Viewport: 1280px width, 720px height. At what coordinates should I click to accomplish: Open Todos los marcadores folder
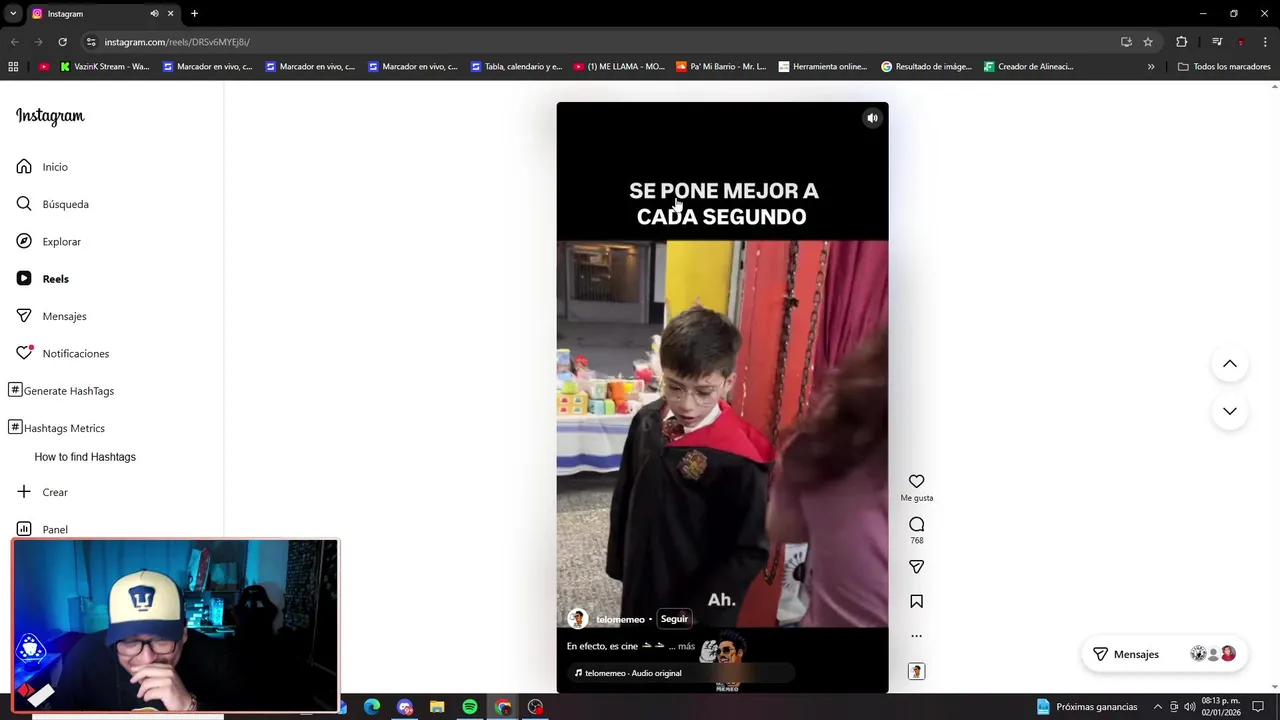pos(1224,67)
